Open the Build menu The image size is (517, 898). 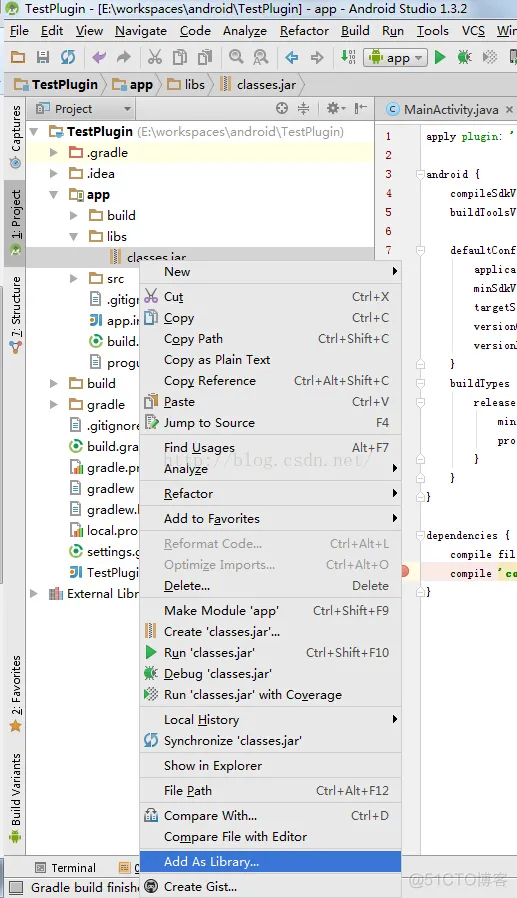(355, 31)
